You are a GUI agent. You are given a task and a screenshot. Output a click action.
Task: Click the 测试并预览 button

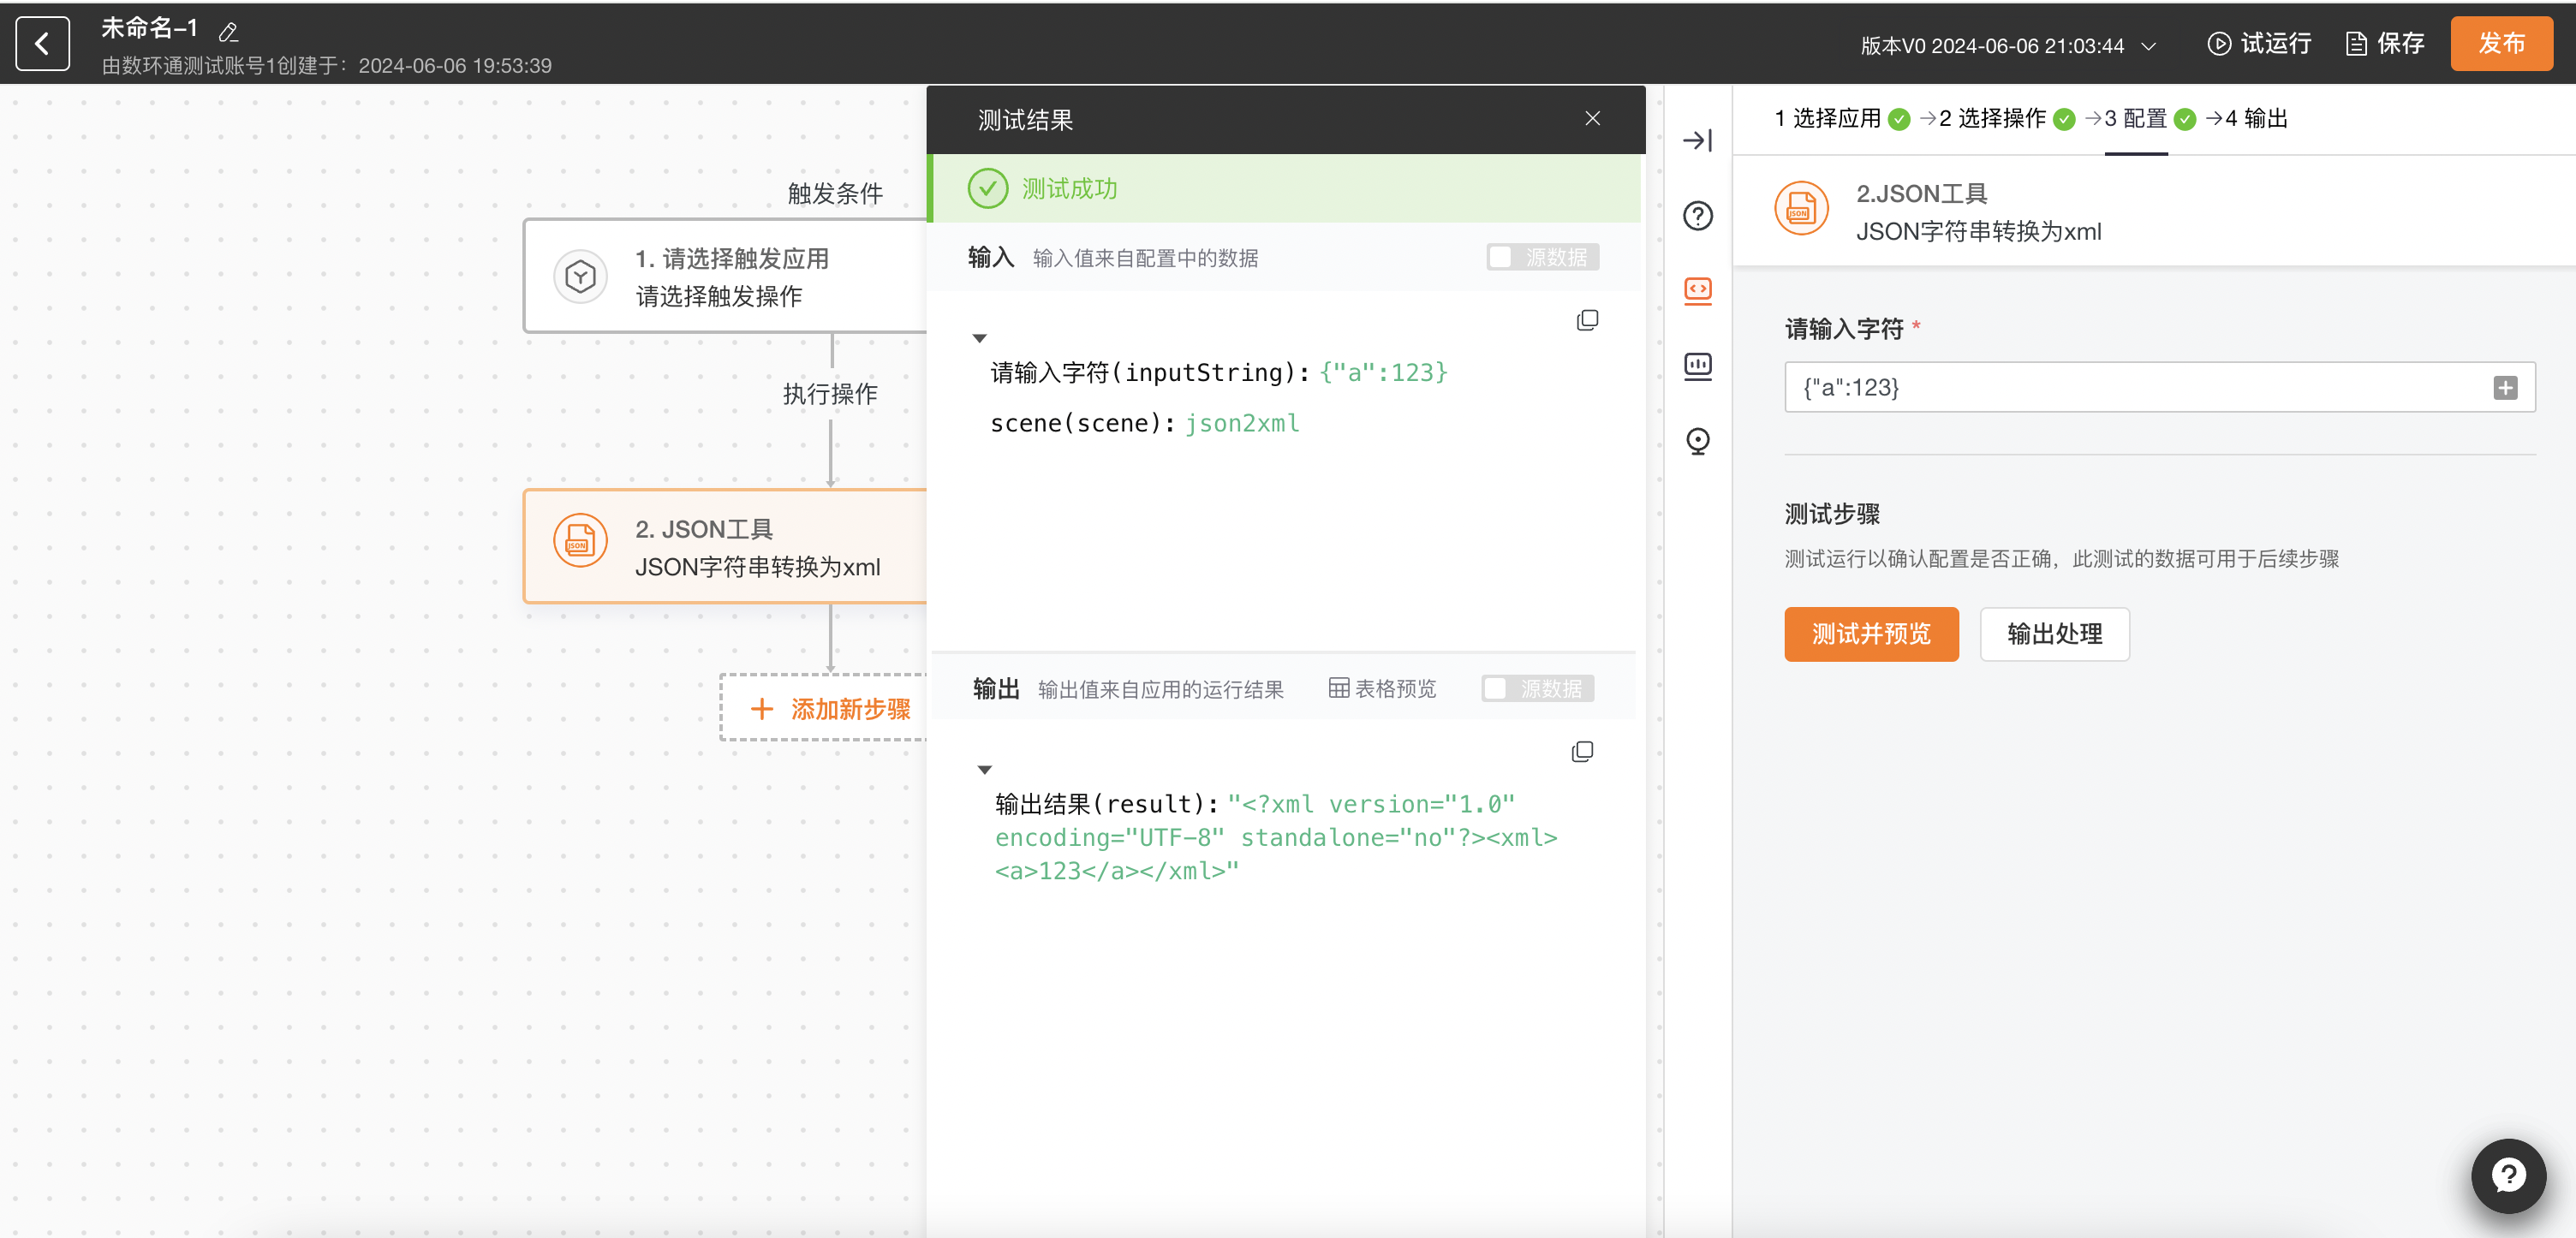pos(1871,634)
